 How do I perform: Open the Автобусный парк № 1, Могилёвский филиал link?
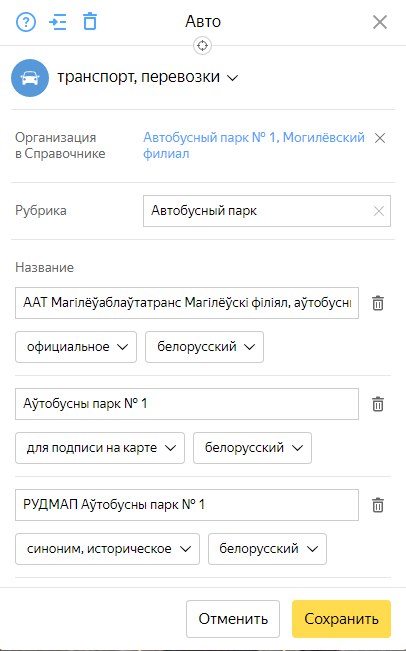coord(254,145)
